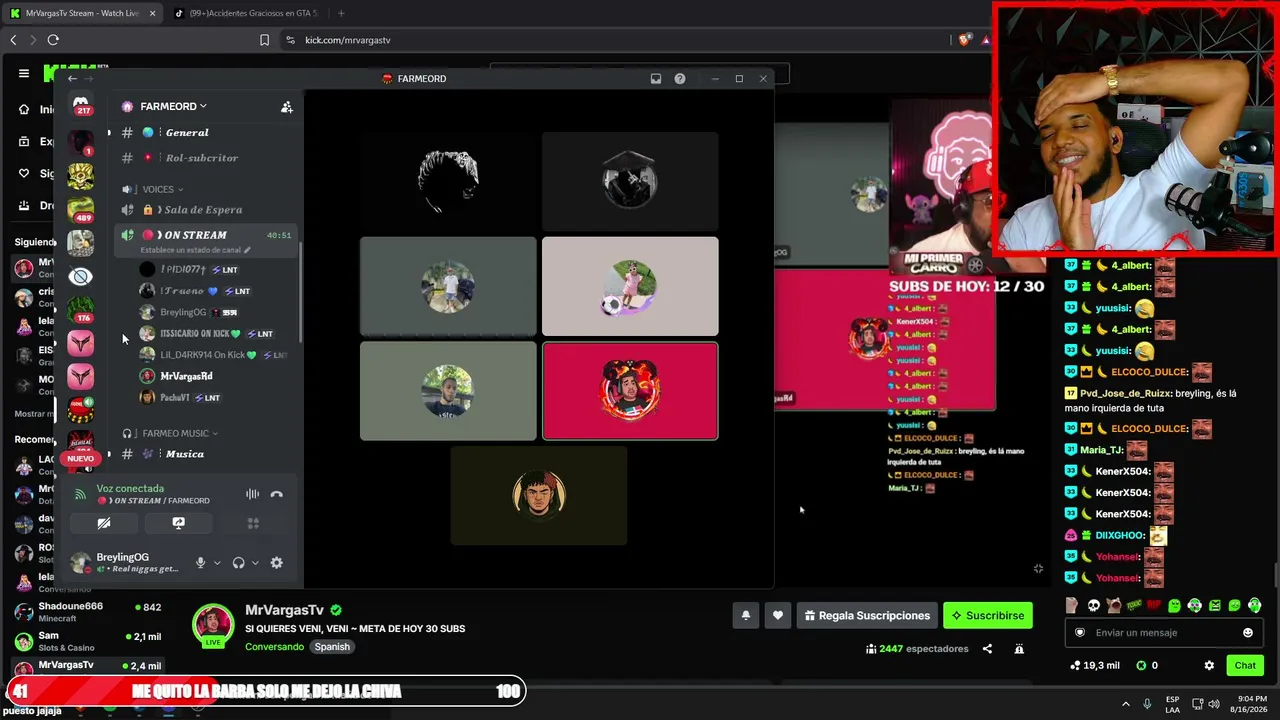
Task: Click PachuVI in voice channel member list
Action: coord(175,398)
